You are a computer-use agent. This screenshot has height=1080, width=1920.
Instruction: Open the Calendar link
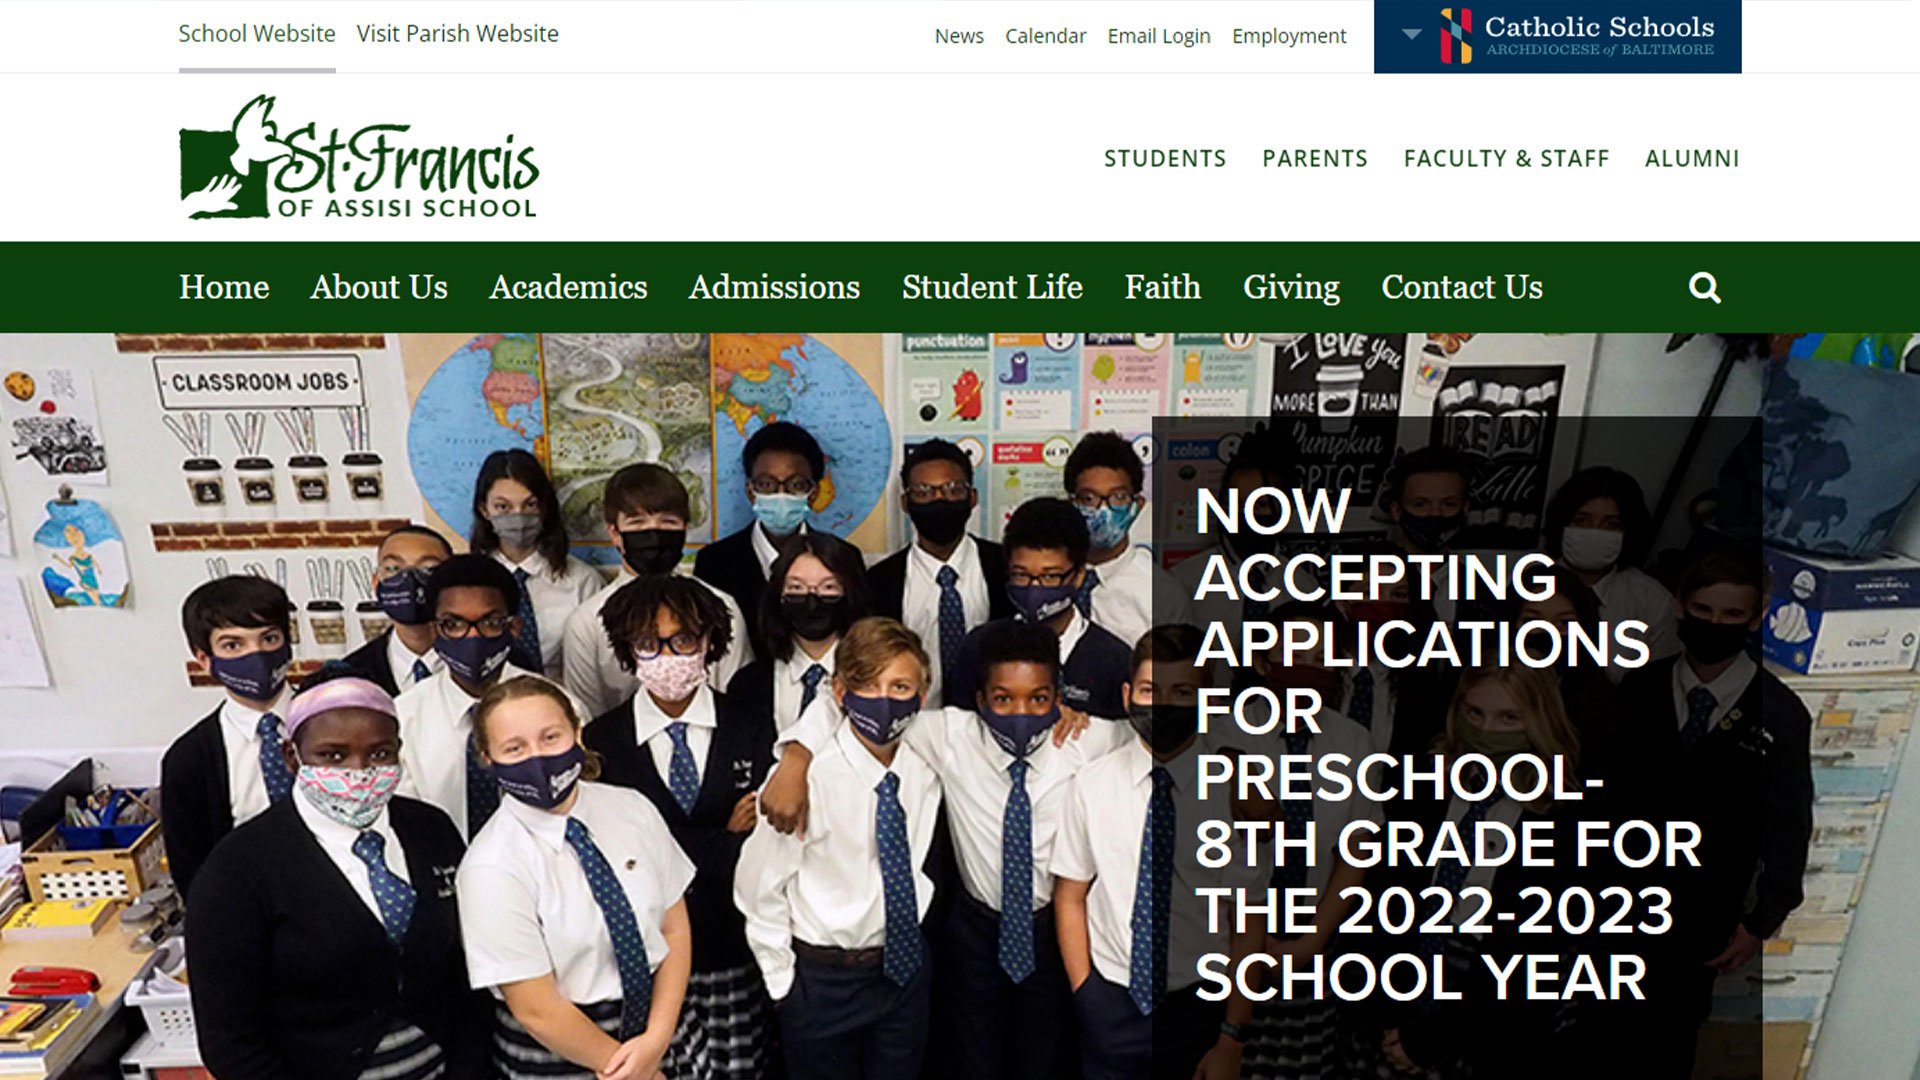click(1045, 36)
